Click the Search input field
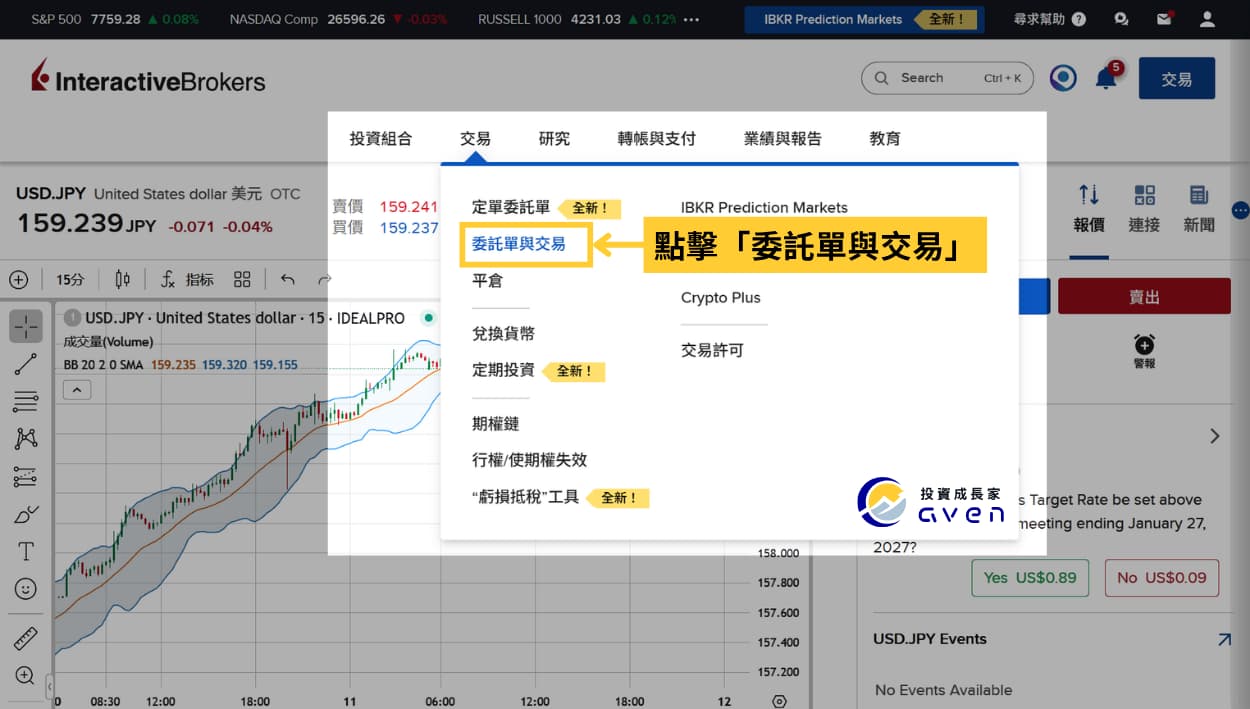 click(947, 78)
